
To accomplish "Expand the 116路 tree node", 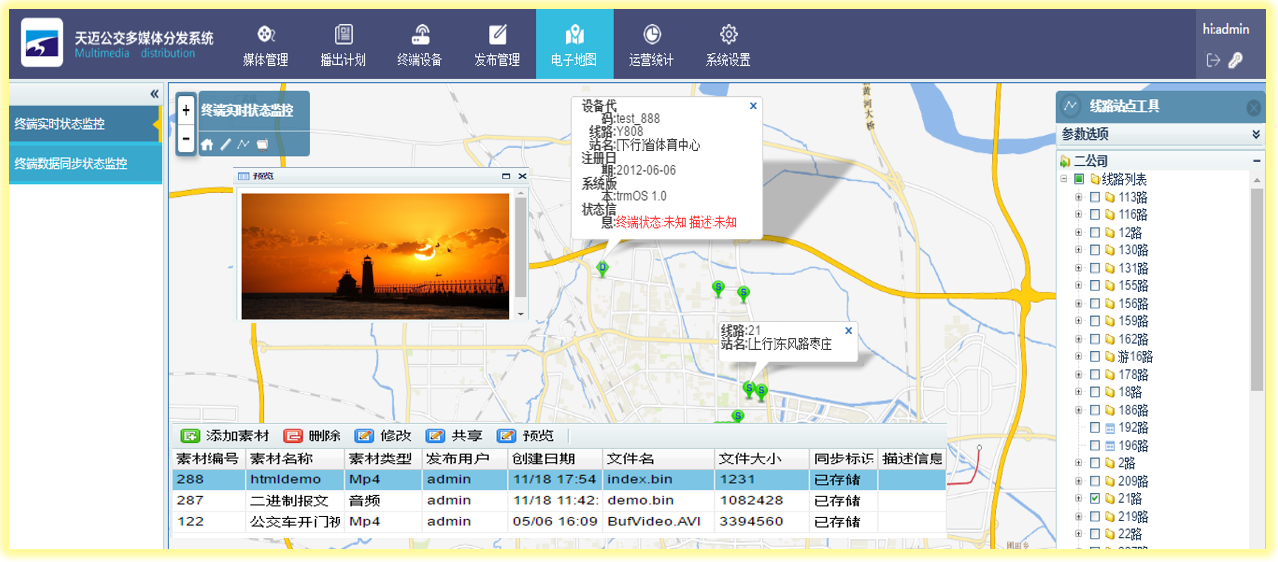I will click(x=1078, y=215).
